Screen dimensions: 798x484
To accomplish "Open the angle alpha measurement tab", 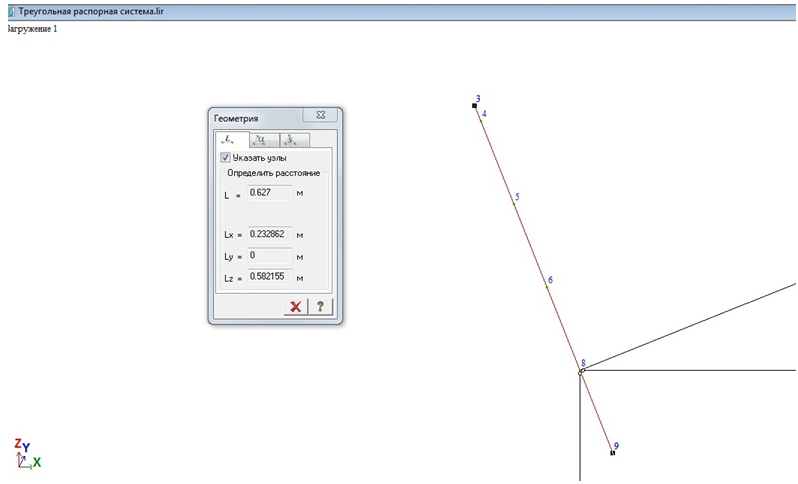I will click(264, 139).
